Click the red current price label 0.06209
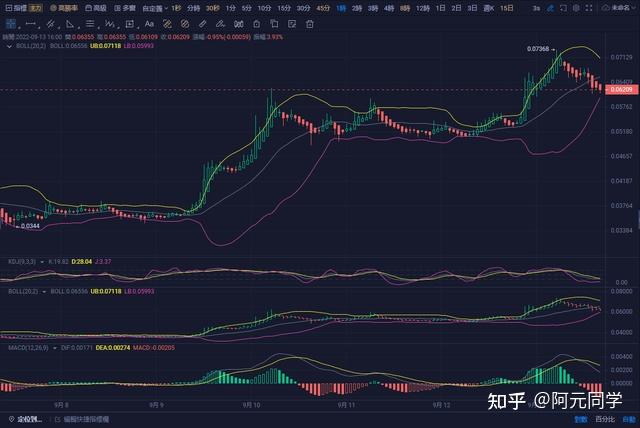The height and width of the screenshot is (428, 640). click(x=622, y=89)
